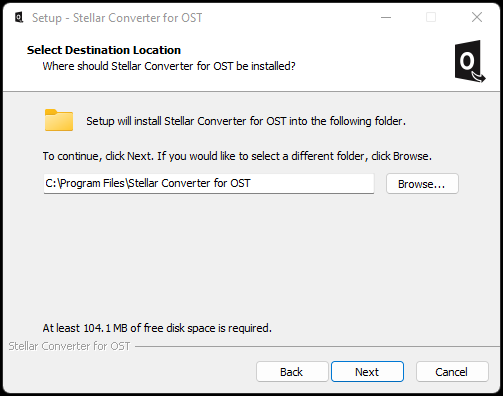Open the Browse... folder picker
Screen dimensions: 503x396
click(x=422, y=184)
